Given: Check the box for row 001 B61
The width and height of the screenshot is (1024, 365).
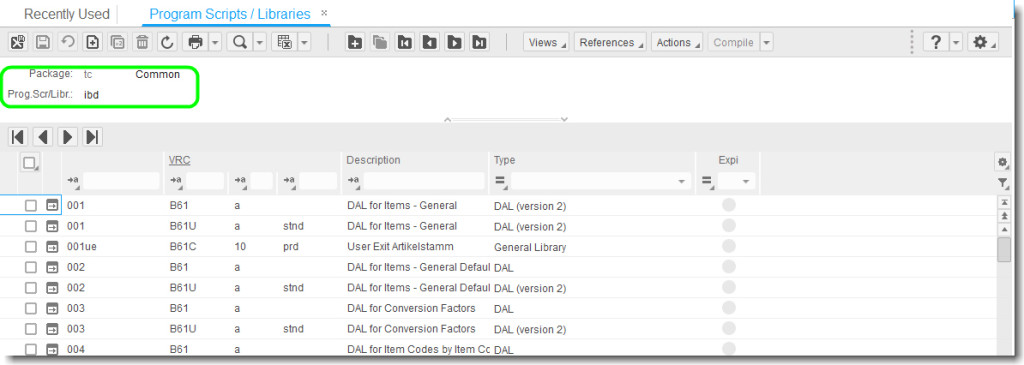Looking at the screenshot, I should 31,206.
